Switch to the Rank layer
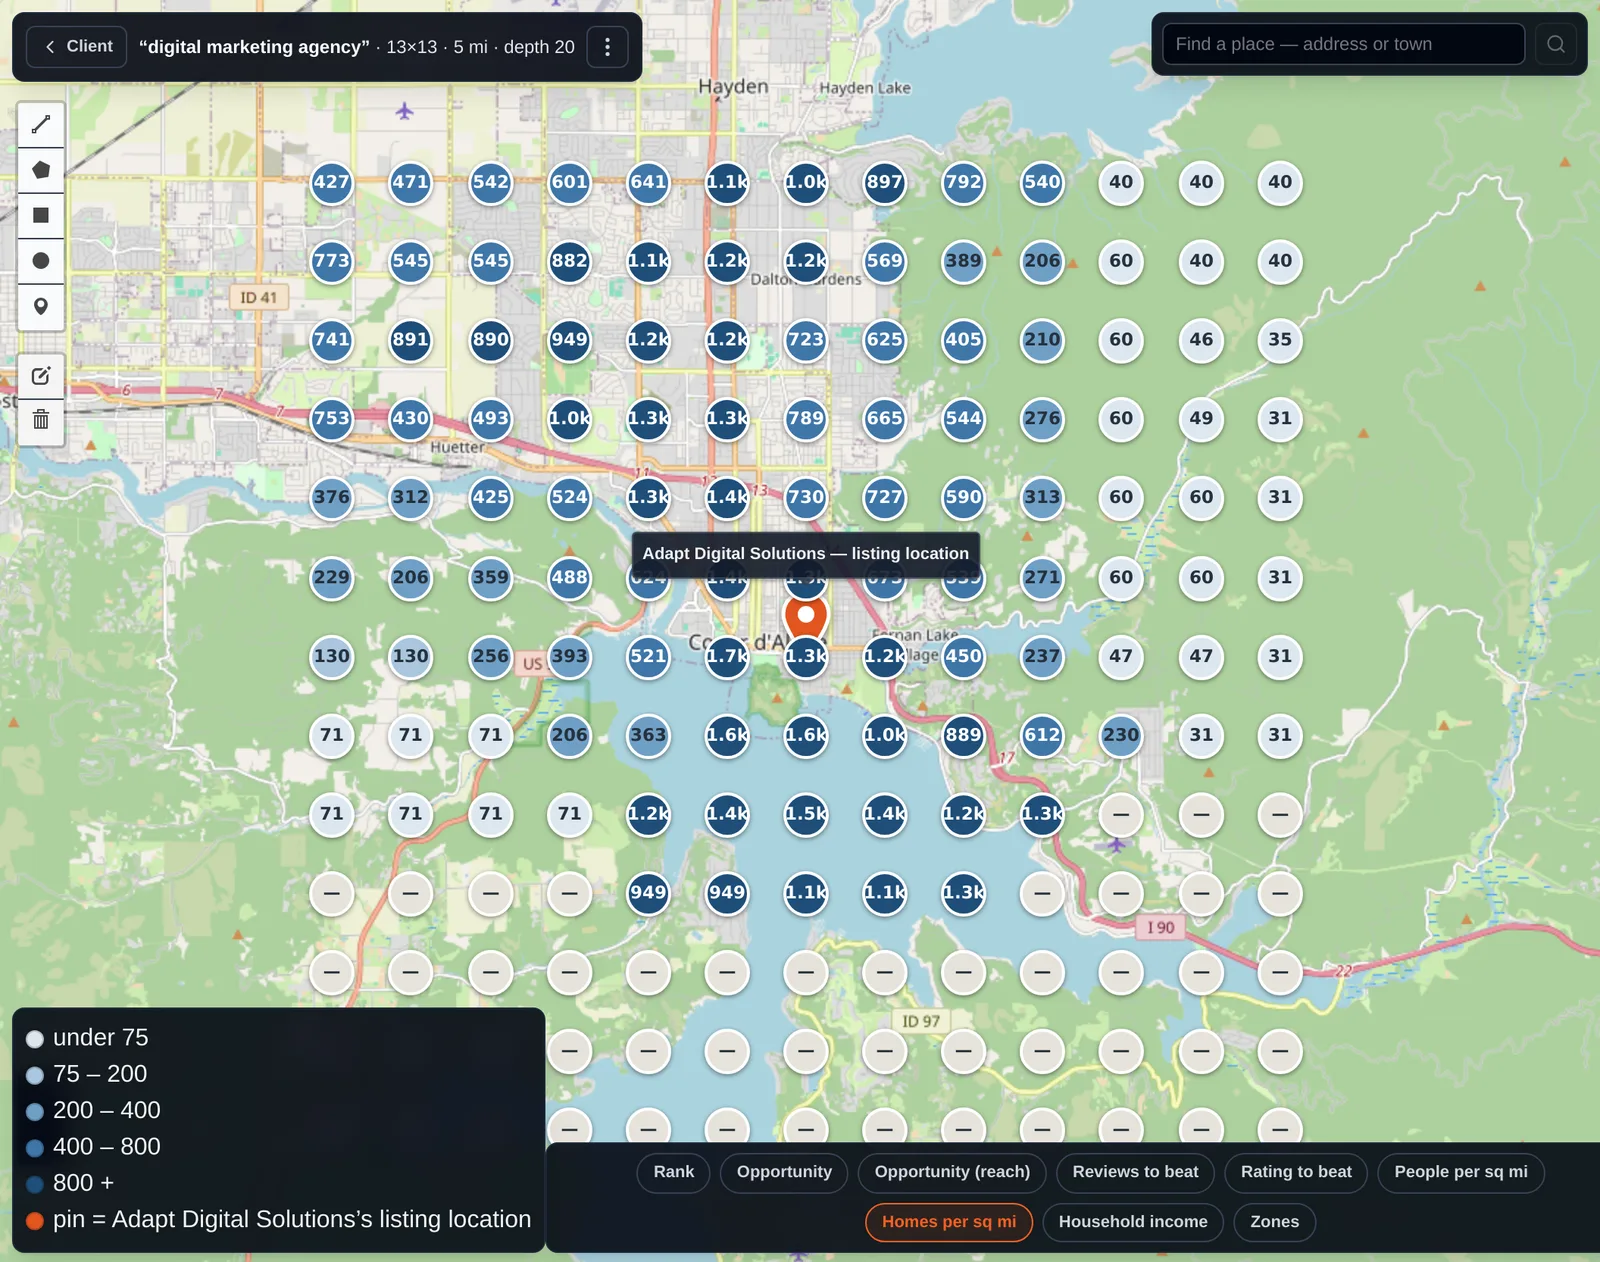 pyautogui.click(x=674, y=1172)
